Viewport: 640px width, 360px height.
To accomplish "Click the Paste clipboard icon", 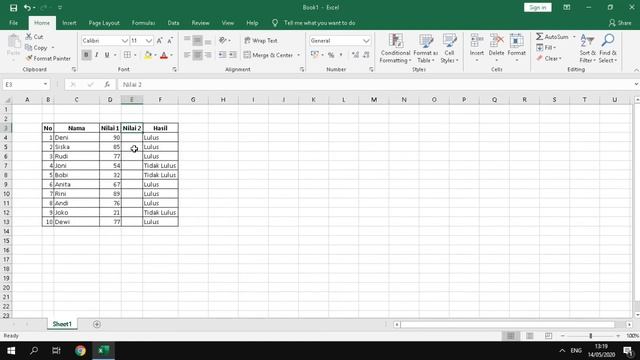I will pos(13,42).
